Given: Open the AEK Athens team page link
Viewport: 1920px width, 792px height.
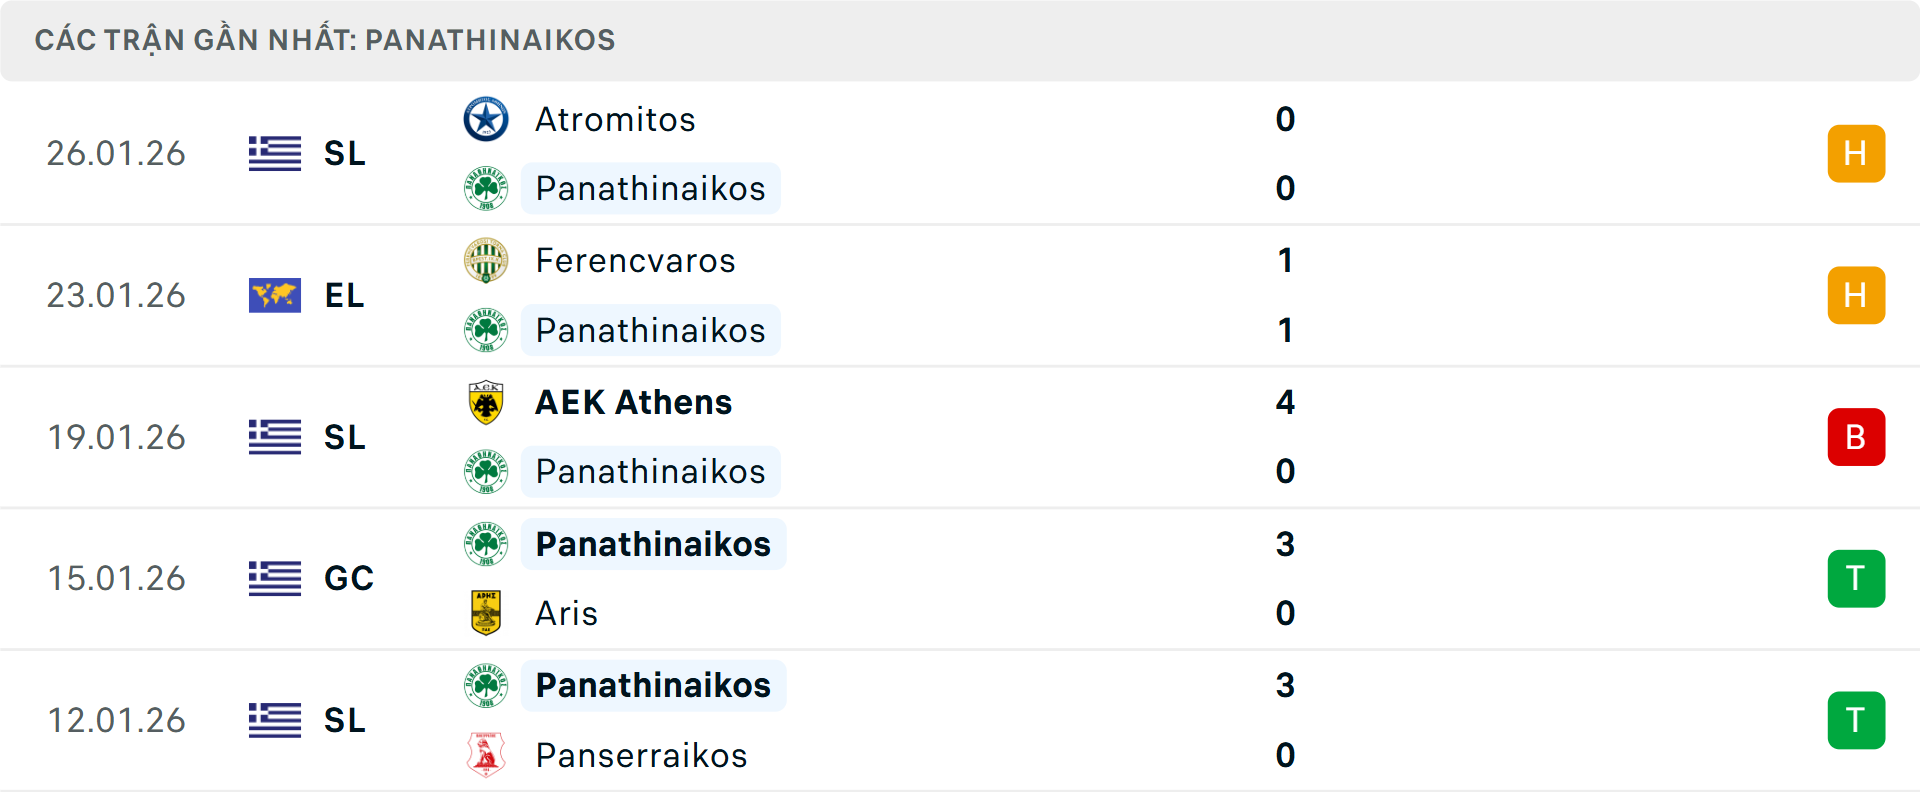Looking at the screenshot, I should [x=632, y=403].
